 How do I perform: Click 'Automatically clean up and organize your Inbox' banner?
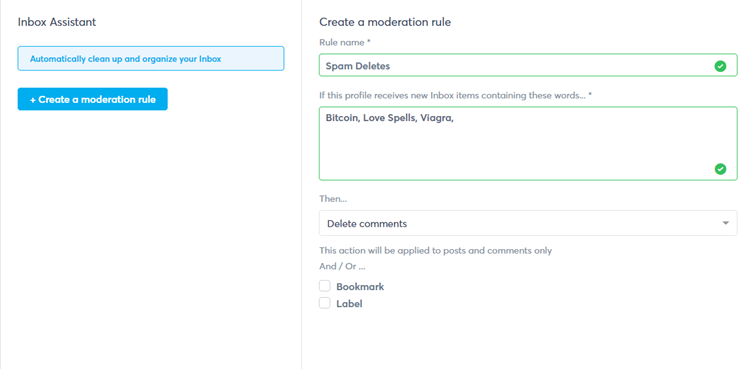[x=151, y=59]
